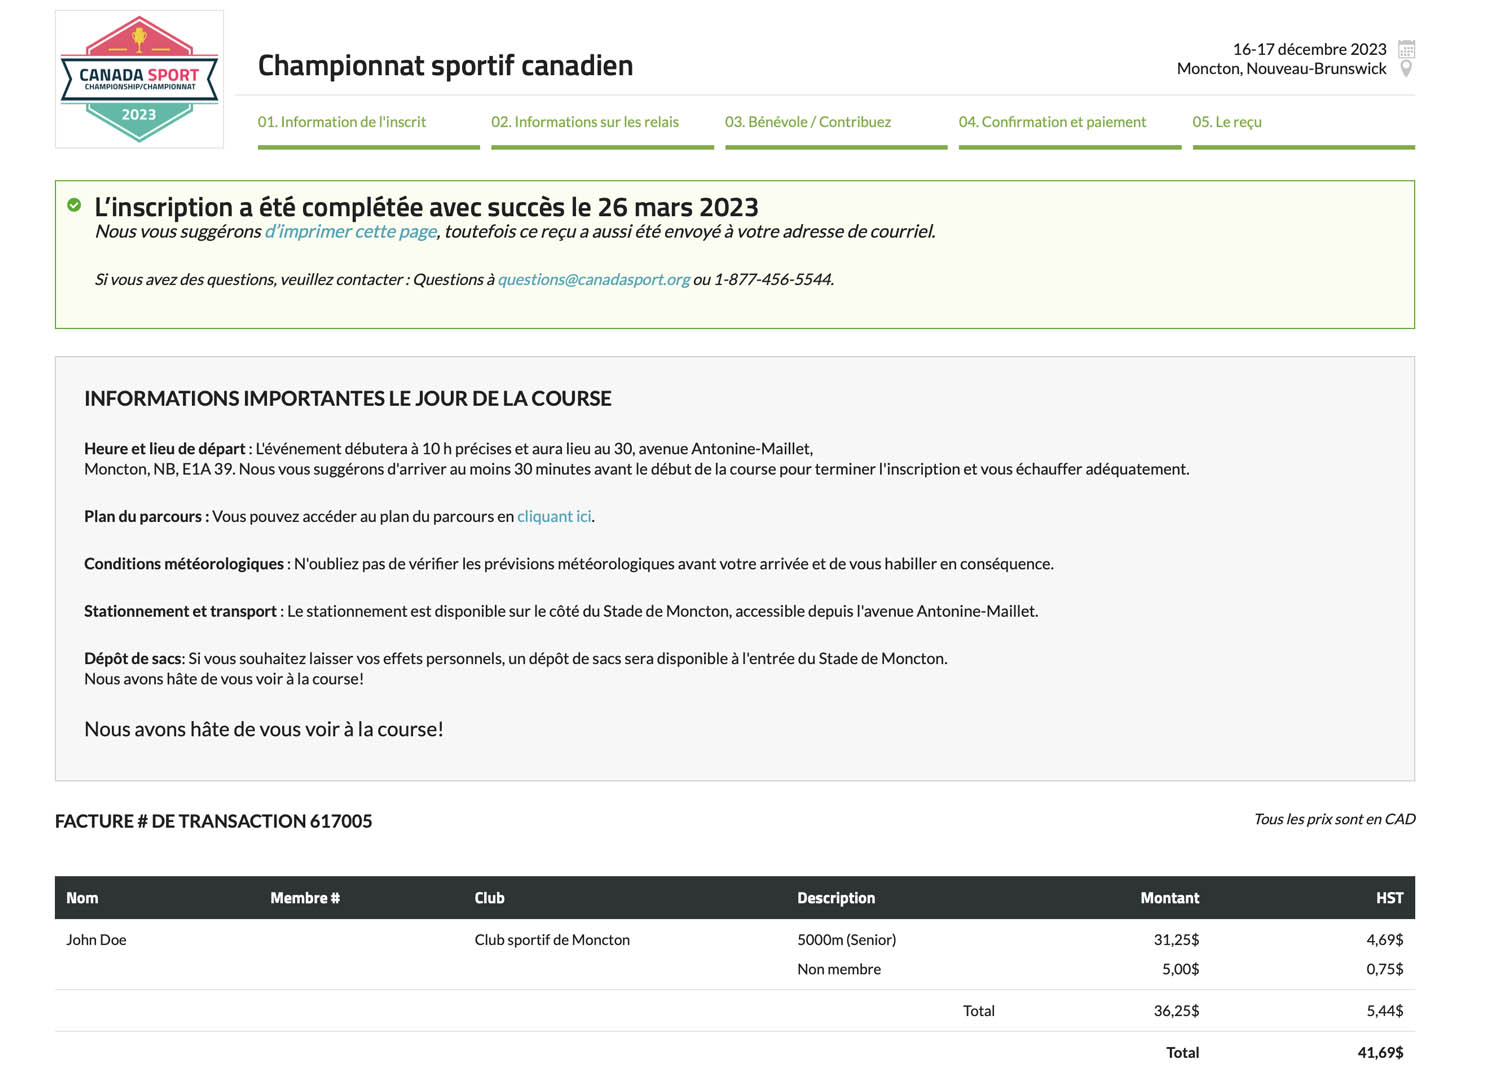
Task: Click the questions@canadasport.org email link
Action: click(594, 279)
